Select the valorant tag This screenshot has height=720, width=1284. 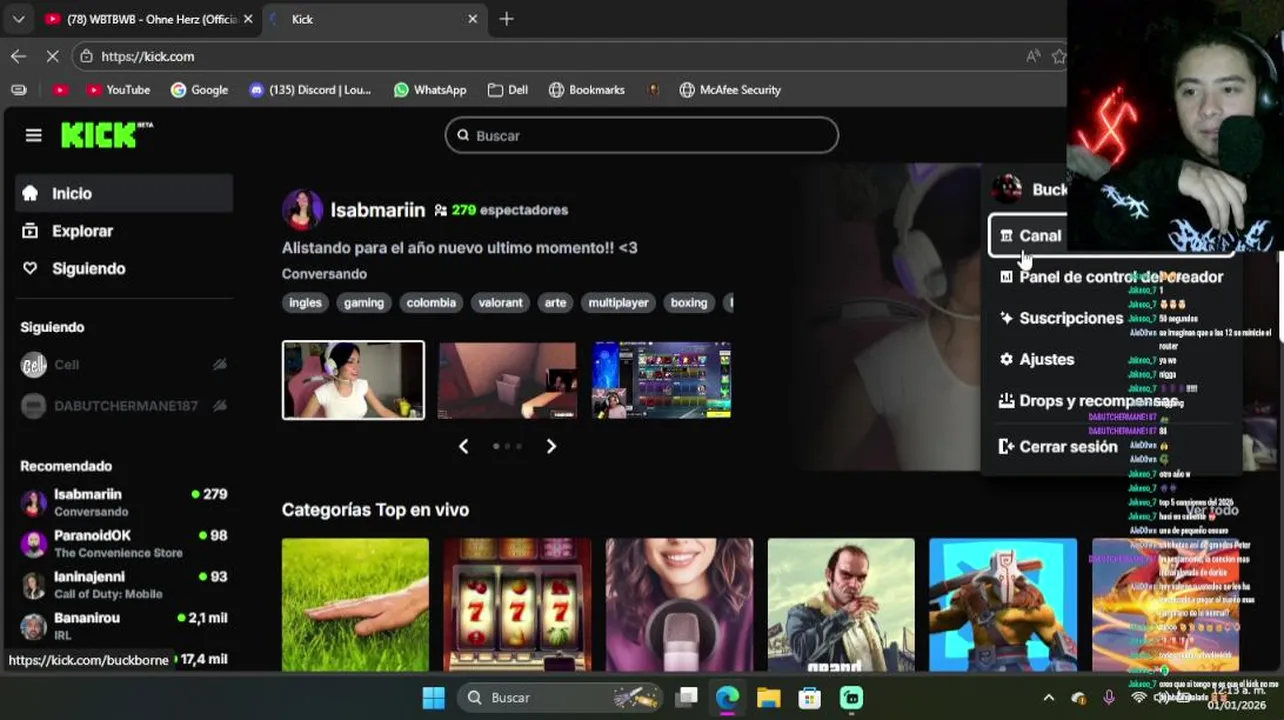[500, 303]
